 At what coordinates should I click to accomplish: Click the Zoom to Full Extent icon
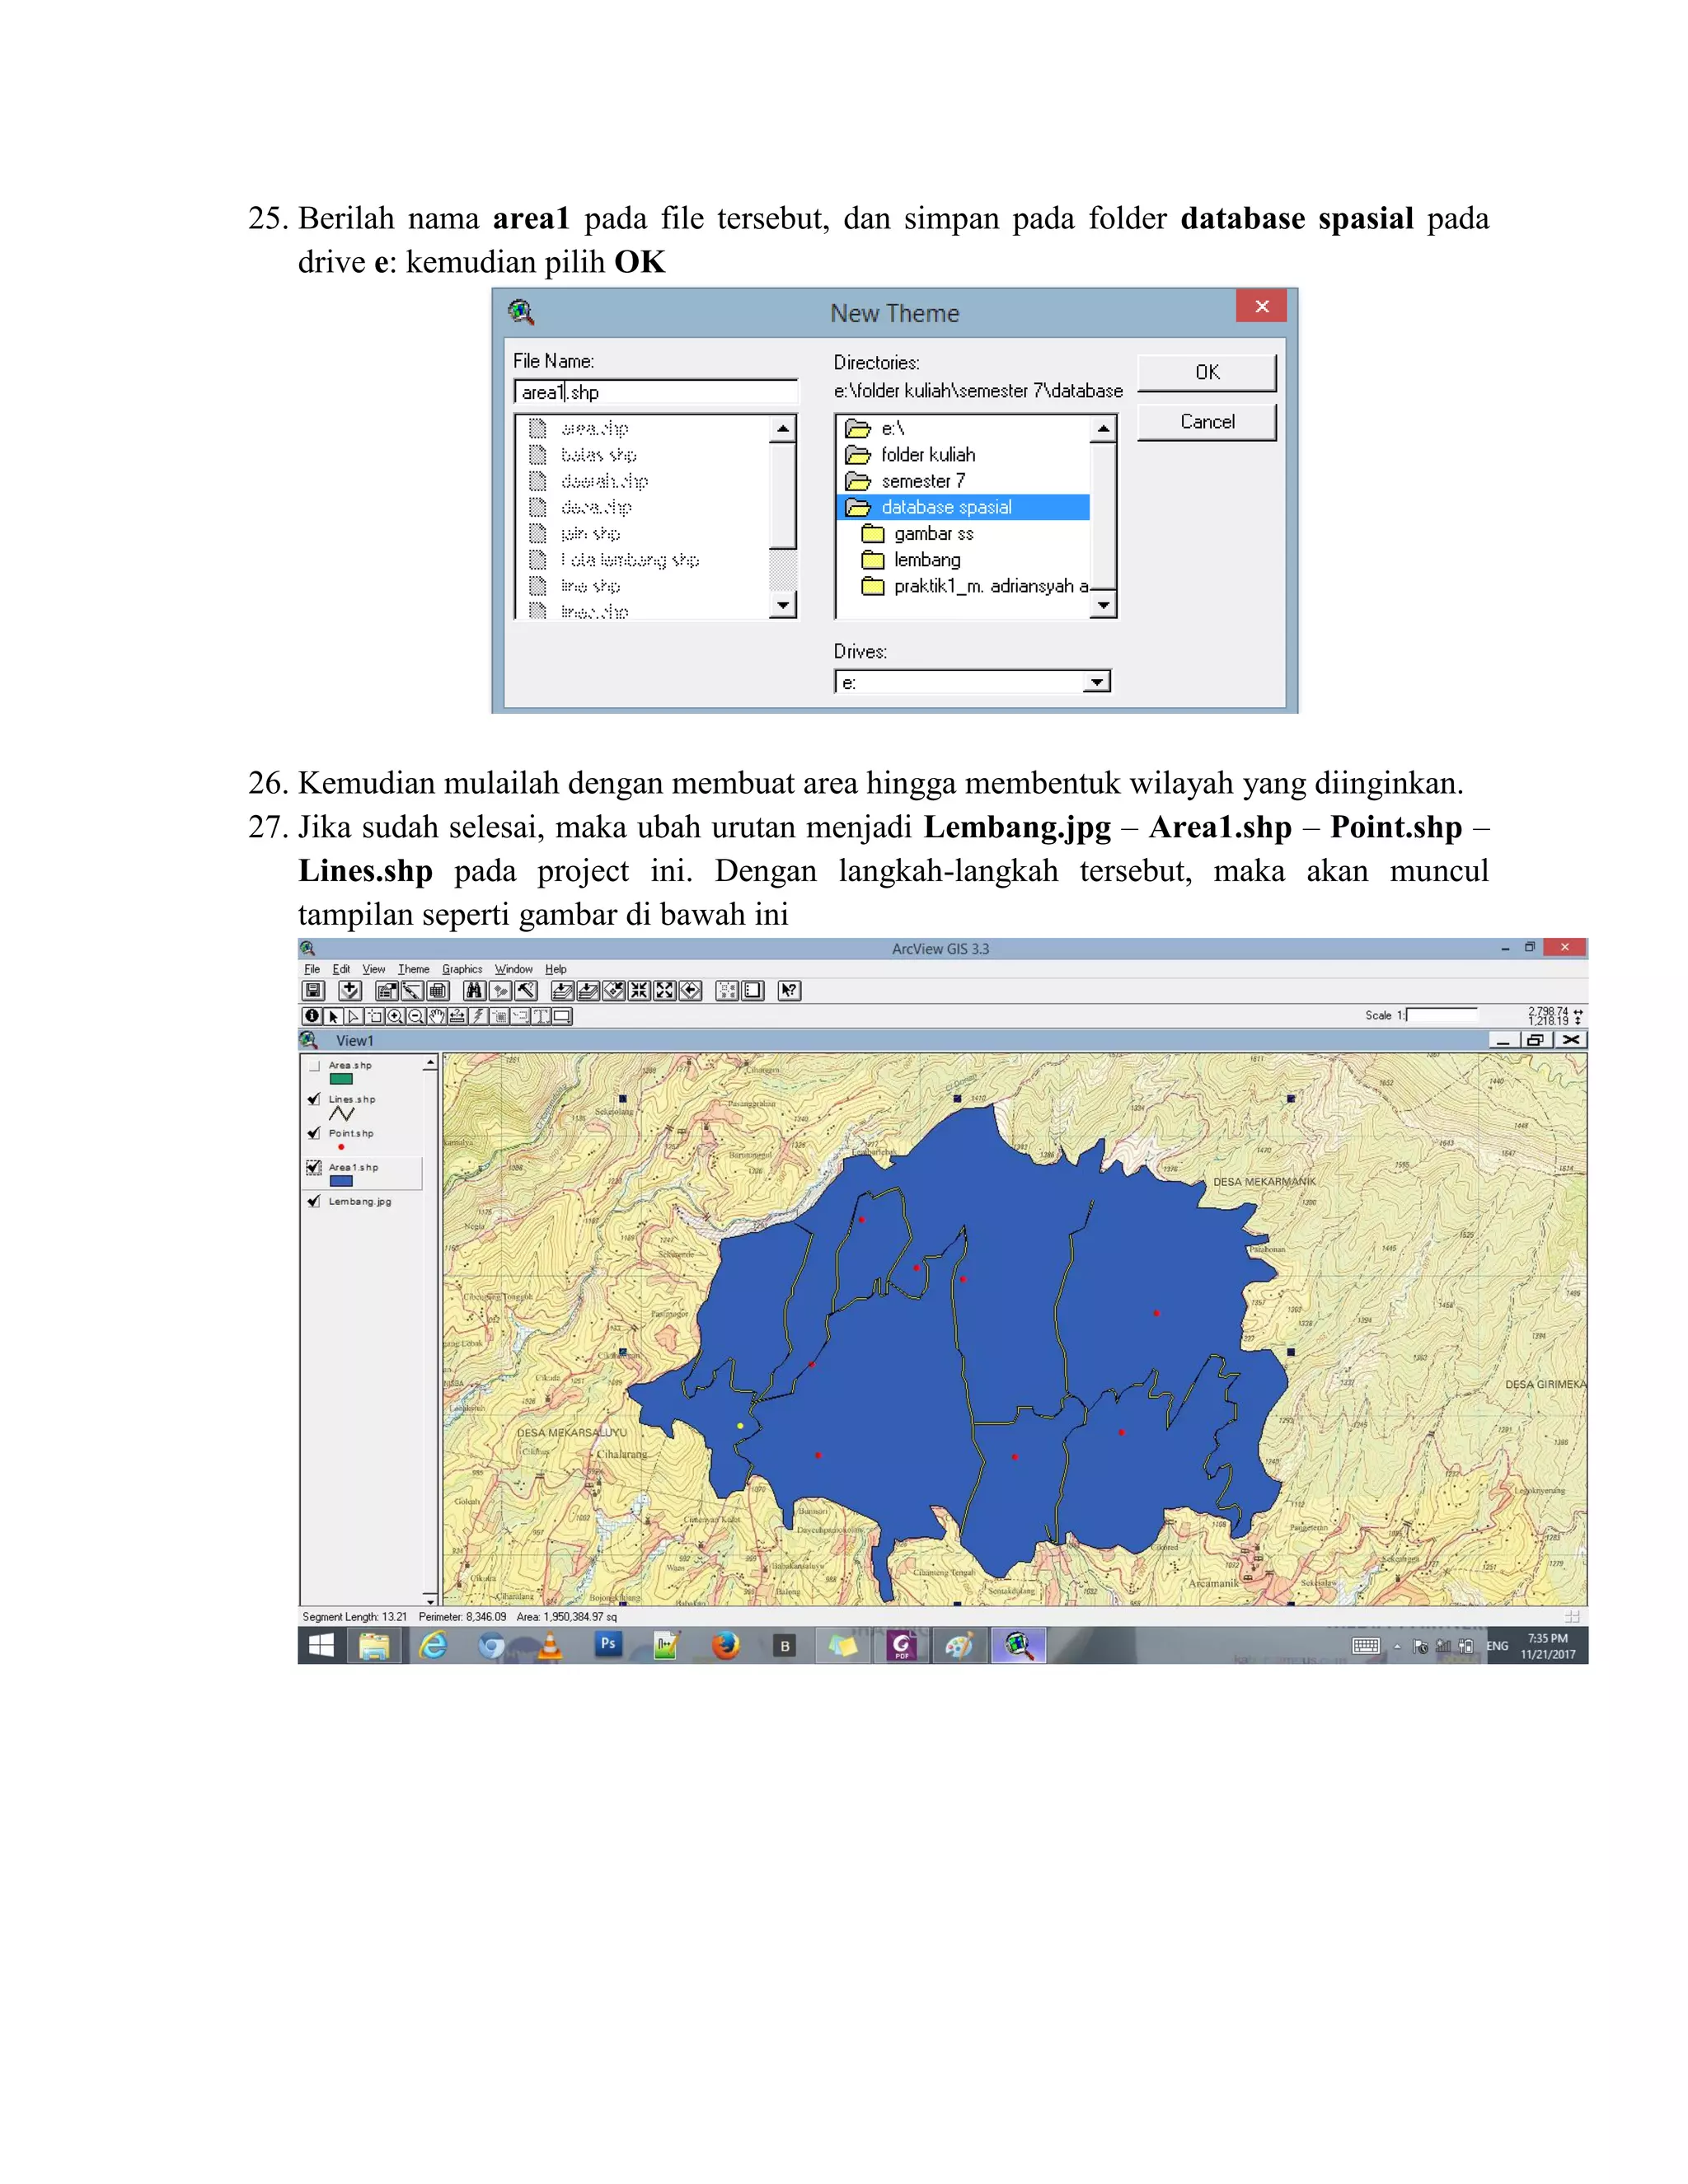click(563, 991)
